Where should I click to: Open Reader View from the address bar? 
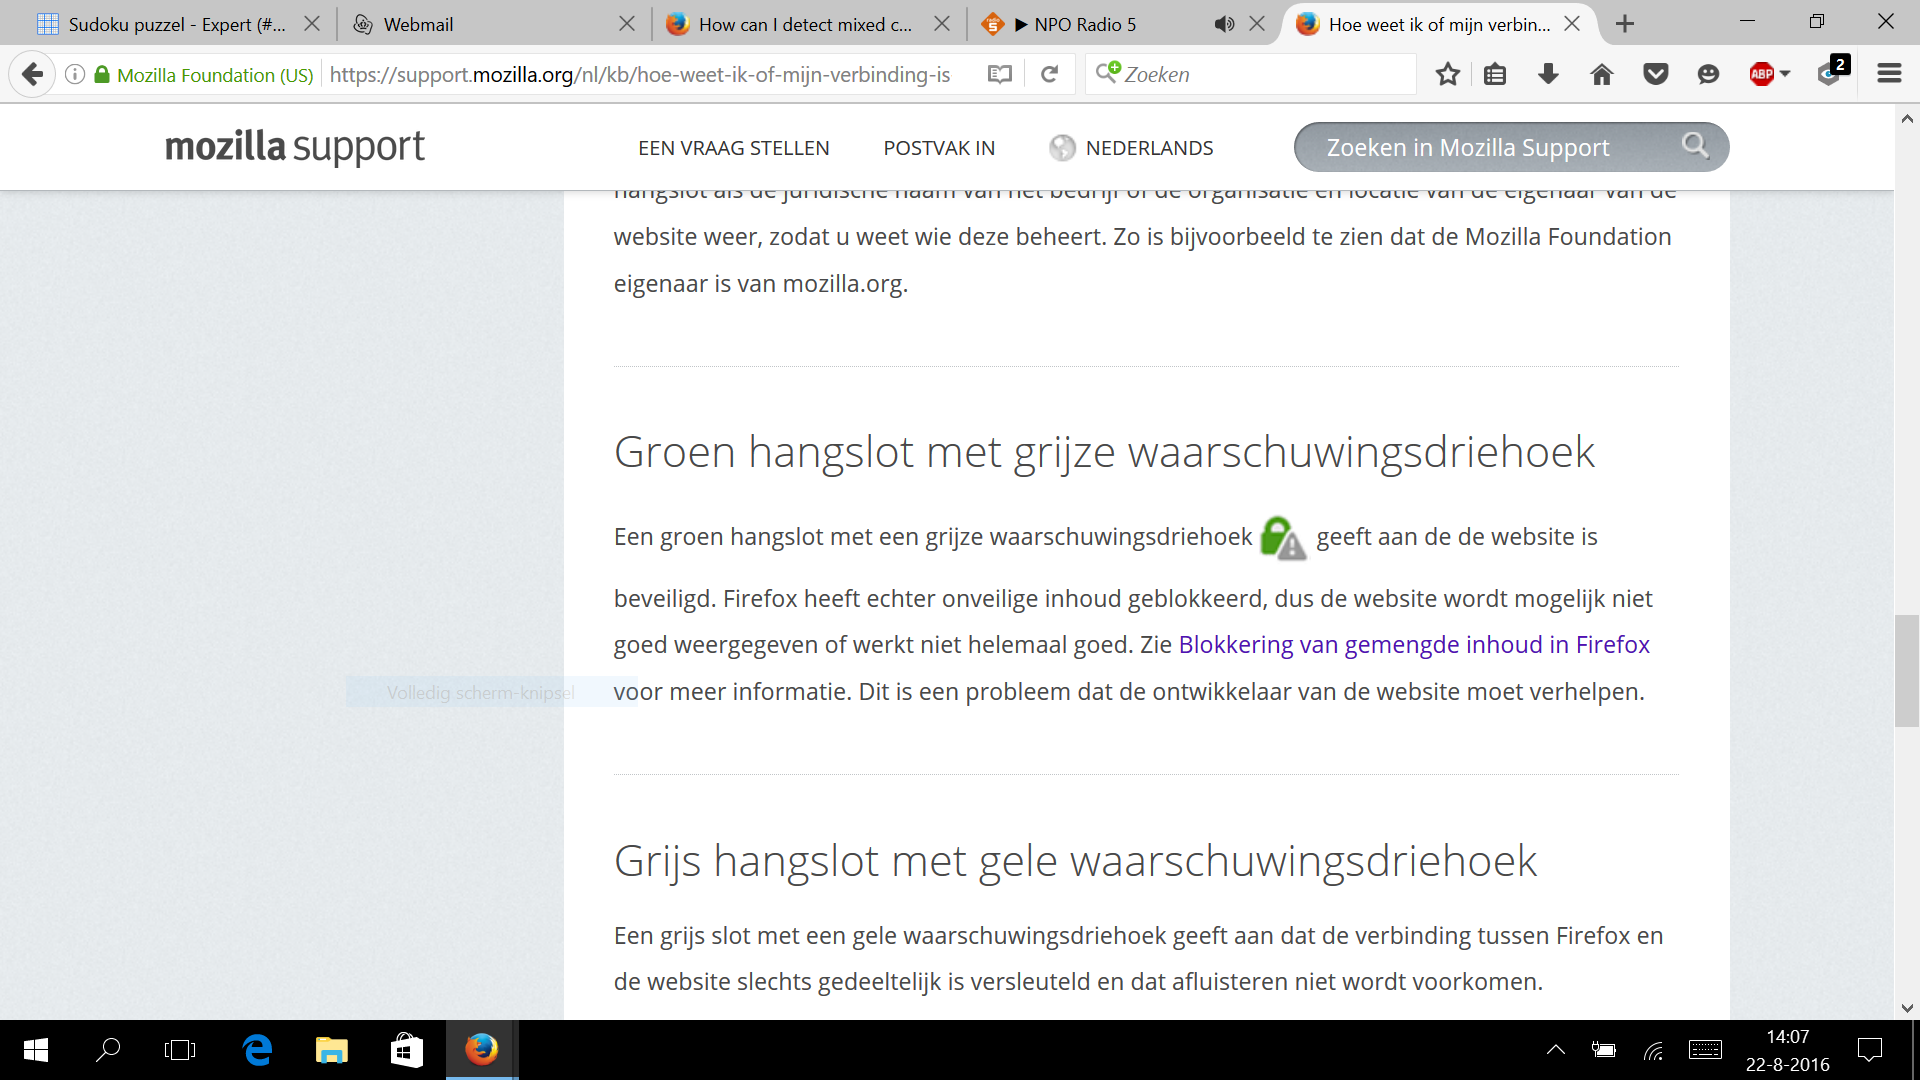[x=999, y=74]
